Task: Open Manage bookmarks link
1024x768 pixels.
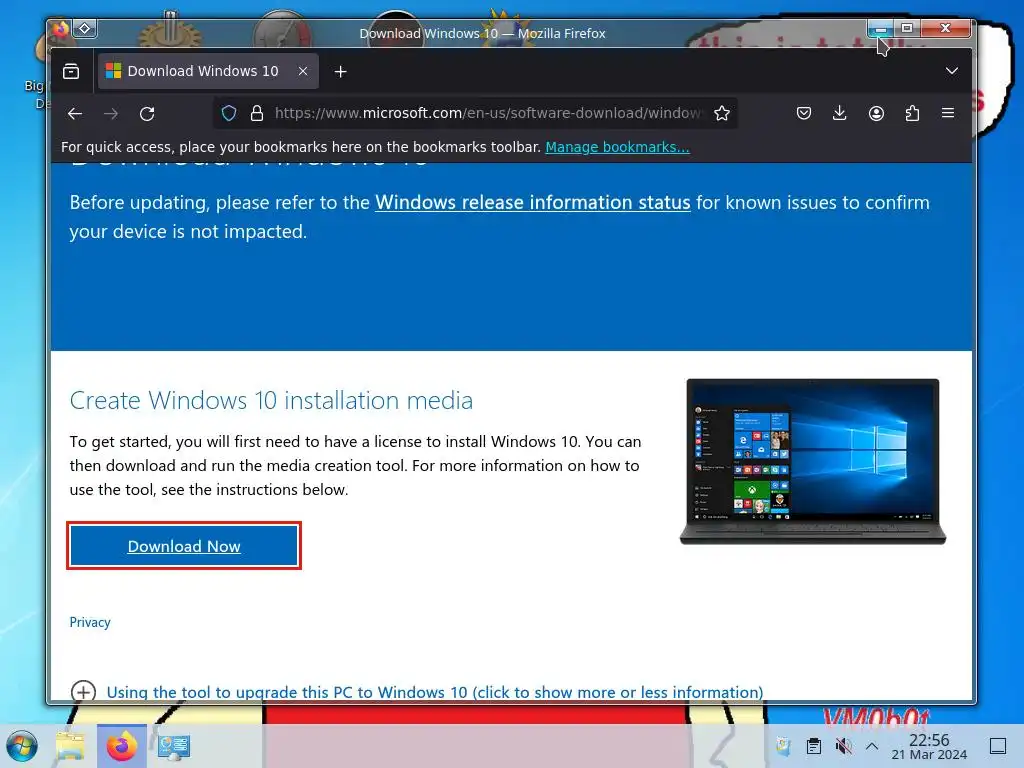Action: coord(617,147)
